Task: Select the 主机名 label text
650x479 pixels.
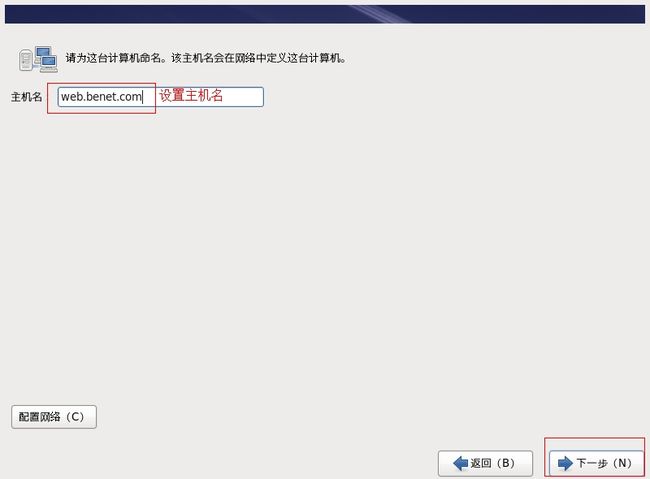Action: pyautogui.click(x=27, y=97)
